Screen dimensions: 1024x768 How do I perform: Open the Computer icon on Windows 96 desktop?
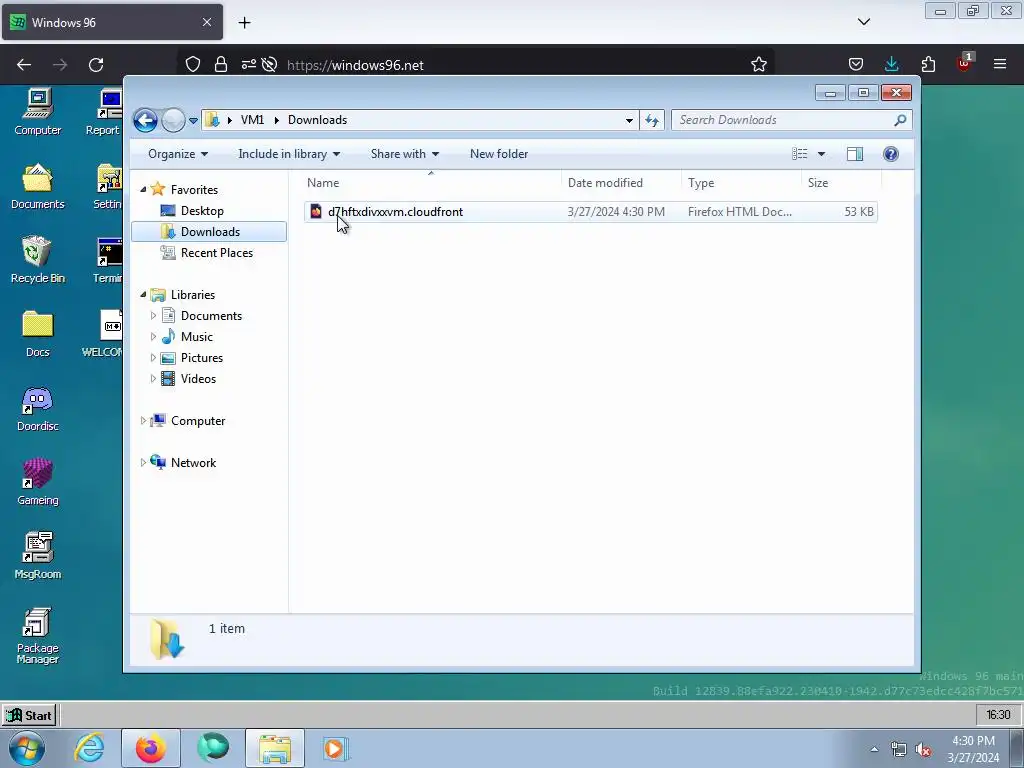coord(38,111)
